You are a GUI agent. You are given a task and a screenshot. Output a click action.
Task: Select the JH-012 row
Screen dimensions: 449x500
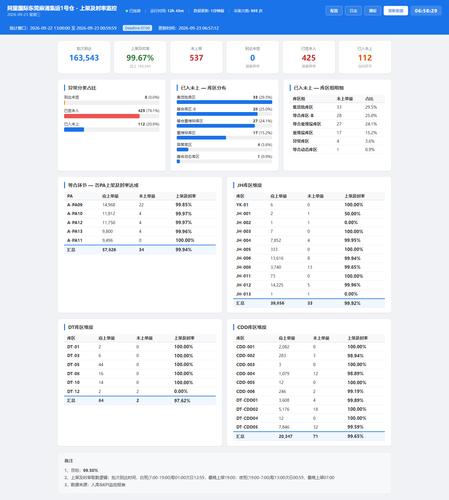tap(309, 285)
